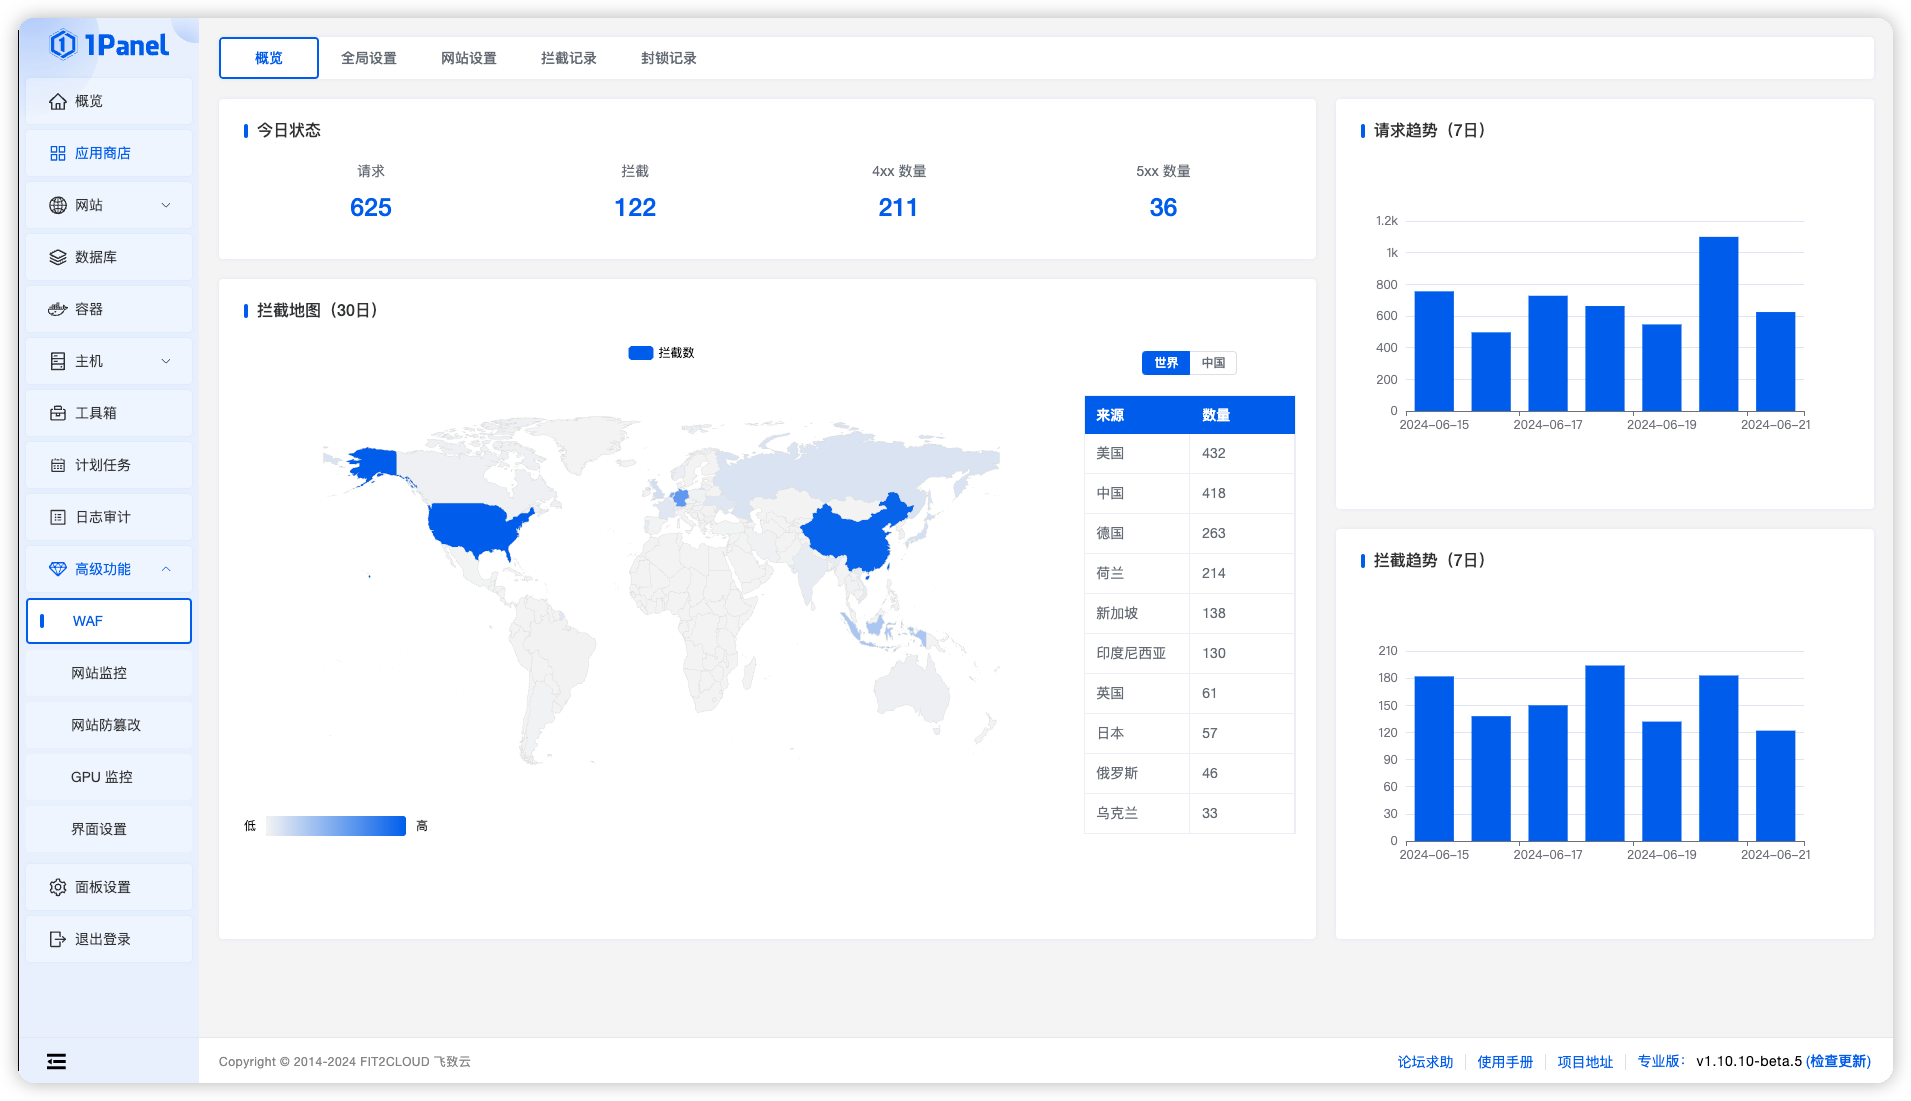Collapse sidebar with the hamburger icon
The image size is (1911, 1101).
pyautogui.click(x=57, y=1061)
